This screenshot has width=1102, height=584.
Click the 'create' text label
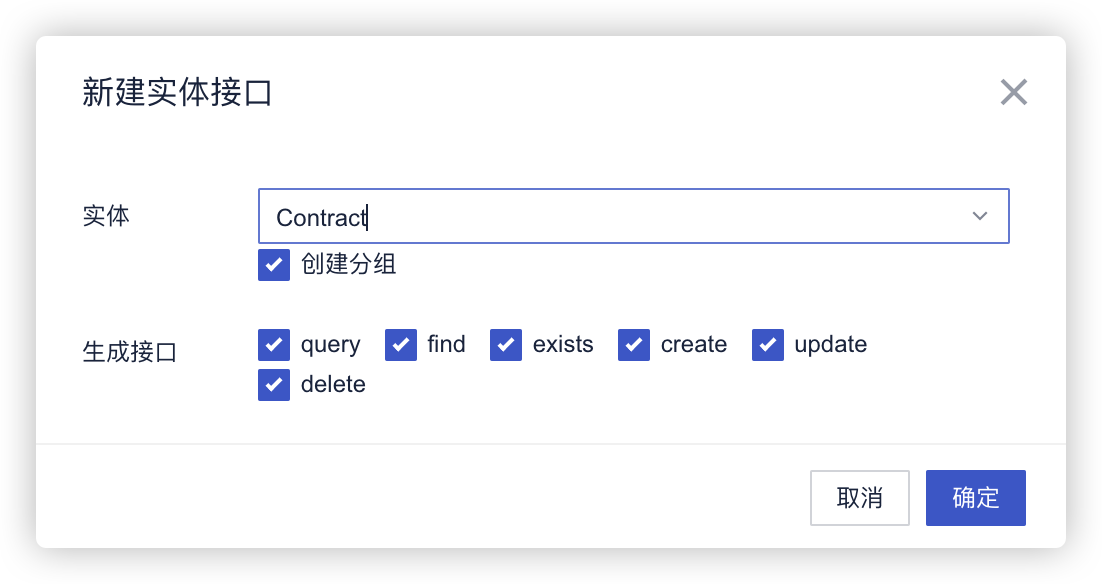pos(694,345)
